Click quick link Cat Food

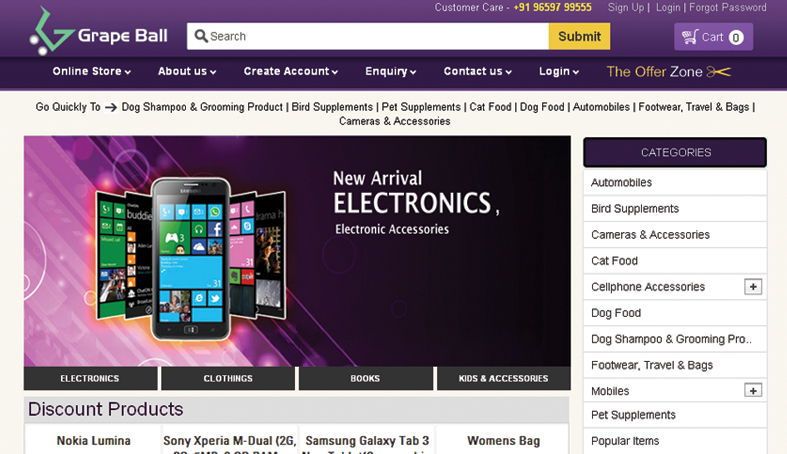coord(490,107)
